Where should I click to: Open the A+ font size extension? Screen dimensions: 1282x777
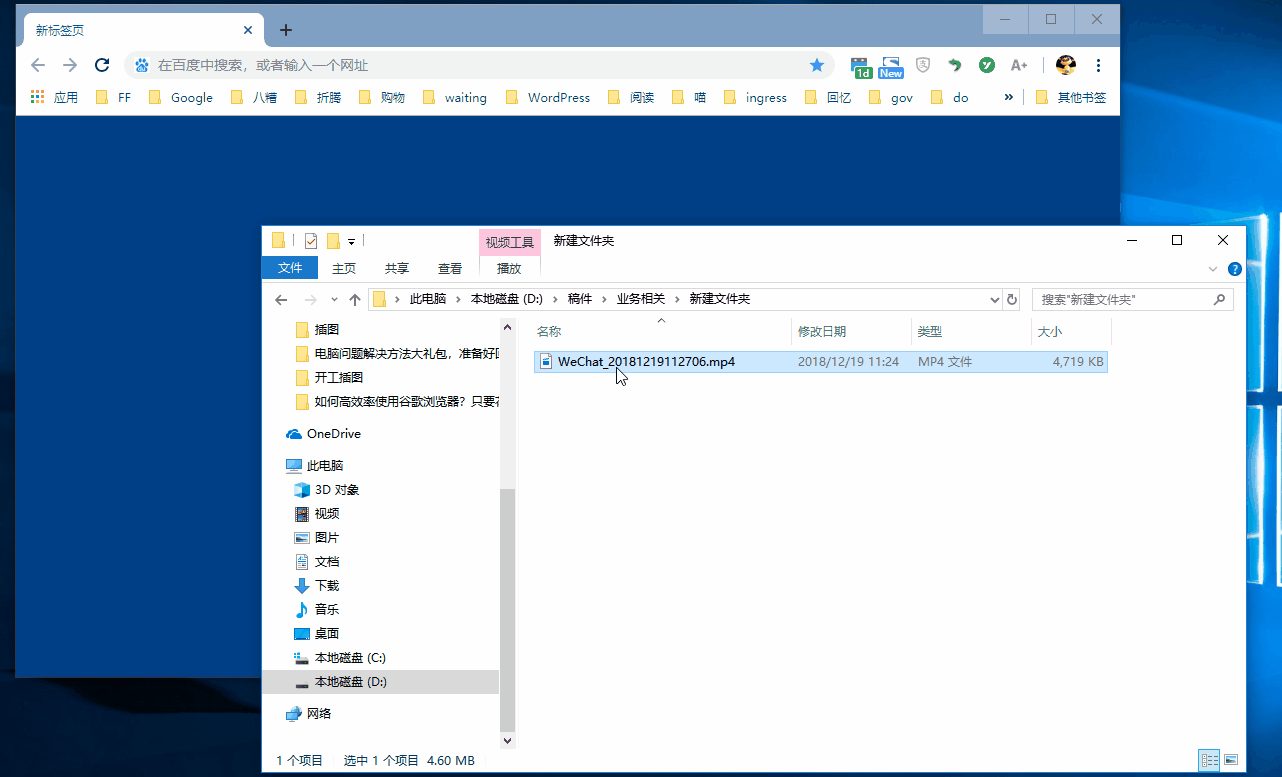pos(1019,64)
